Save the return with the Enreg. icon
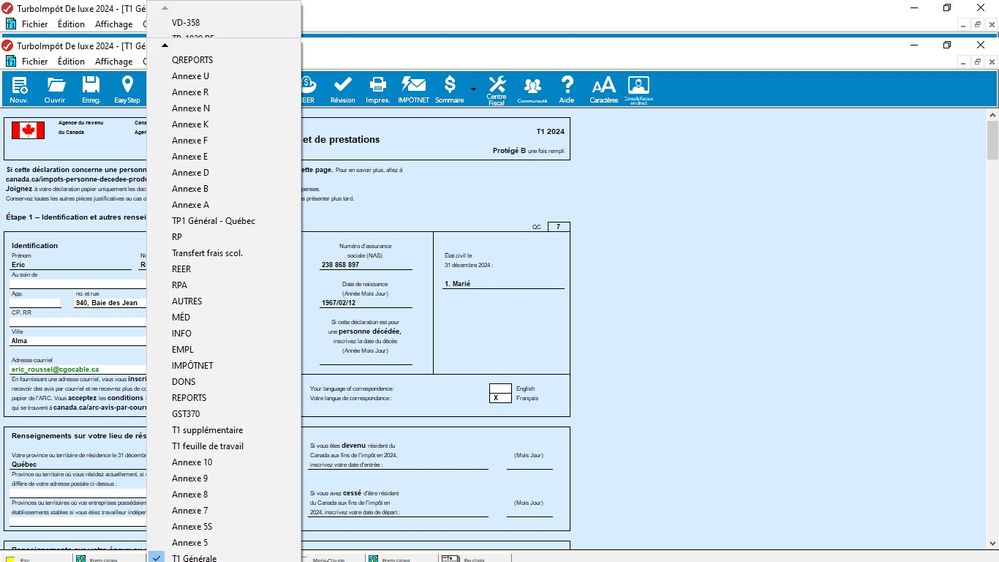Screen dimensions: 999x562 pos(91,89)
